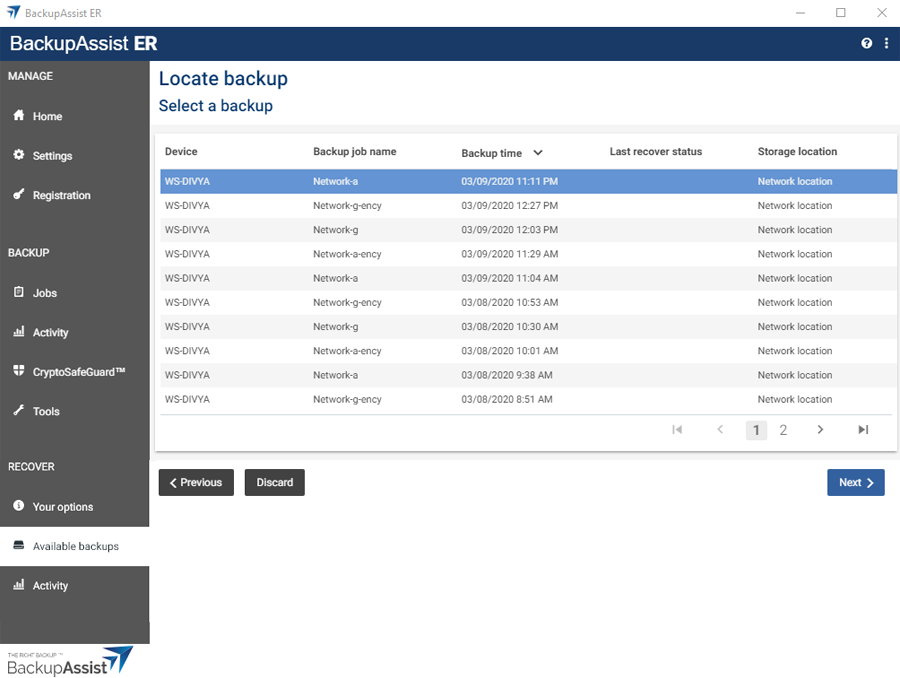This screenshot has height=678, width=900.
Task: Maximize the BackupAssist ER window
Action: 841,13
